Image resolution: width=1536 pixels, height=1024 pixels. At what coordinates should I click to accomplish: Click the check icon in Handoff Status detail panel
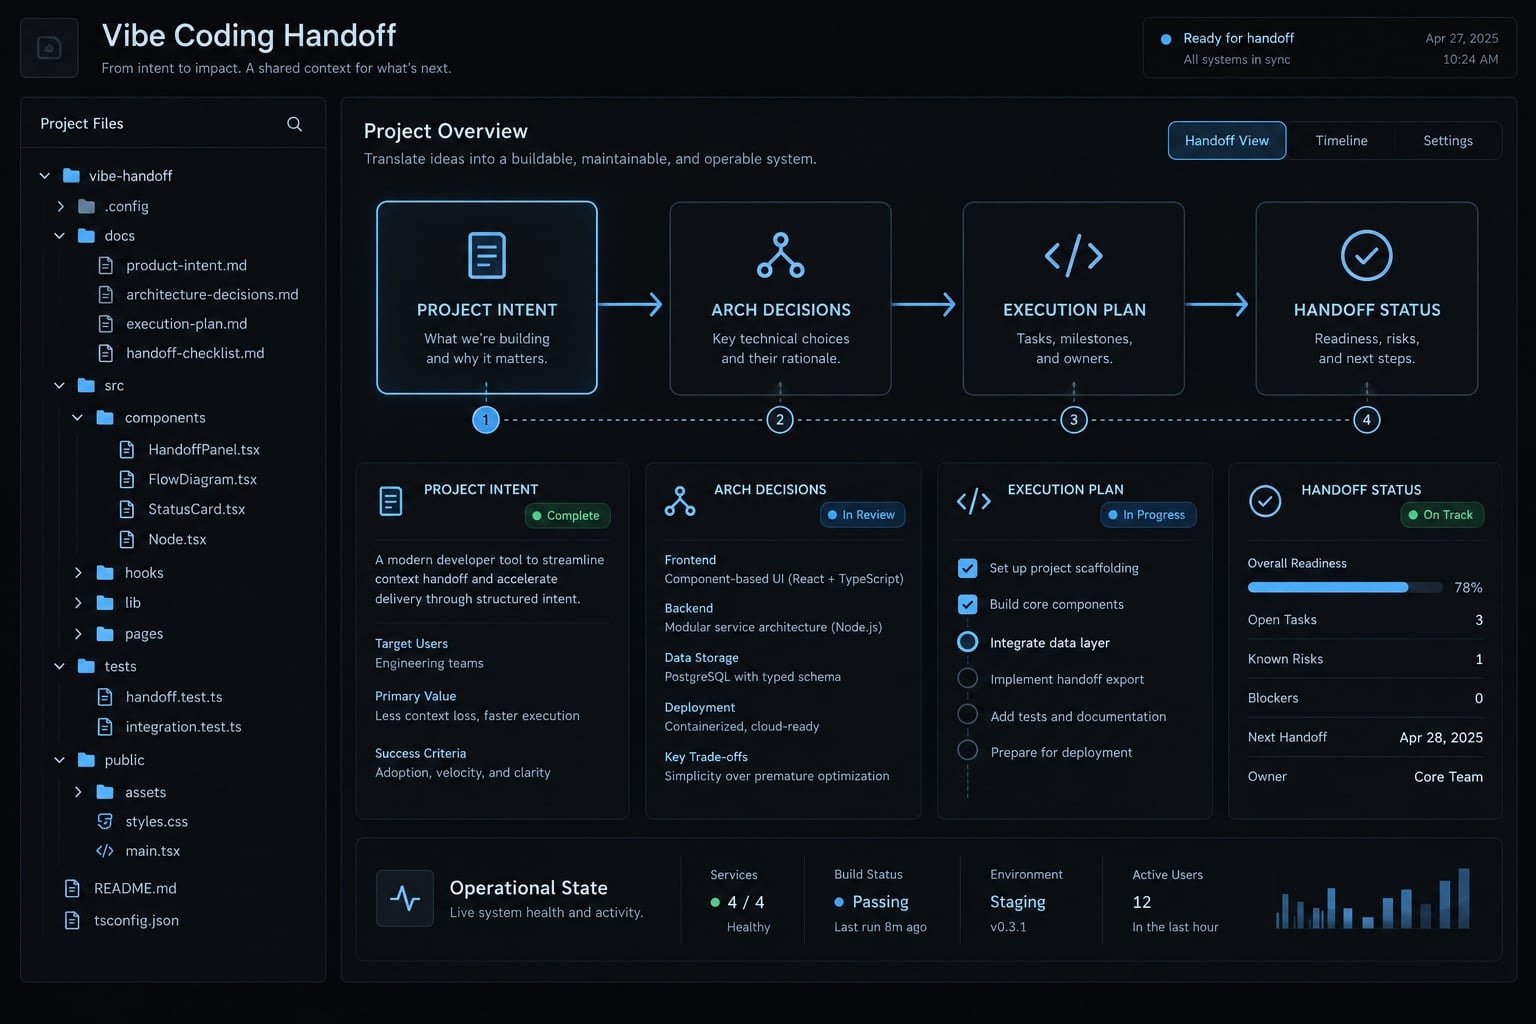pos(1265,501)
